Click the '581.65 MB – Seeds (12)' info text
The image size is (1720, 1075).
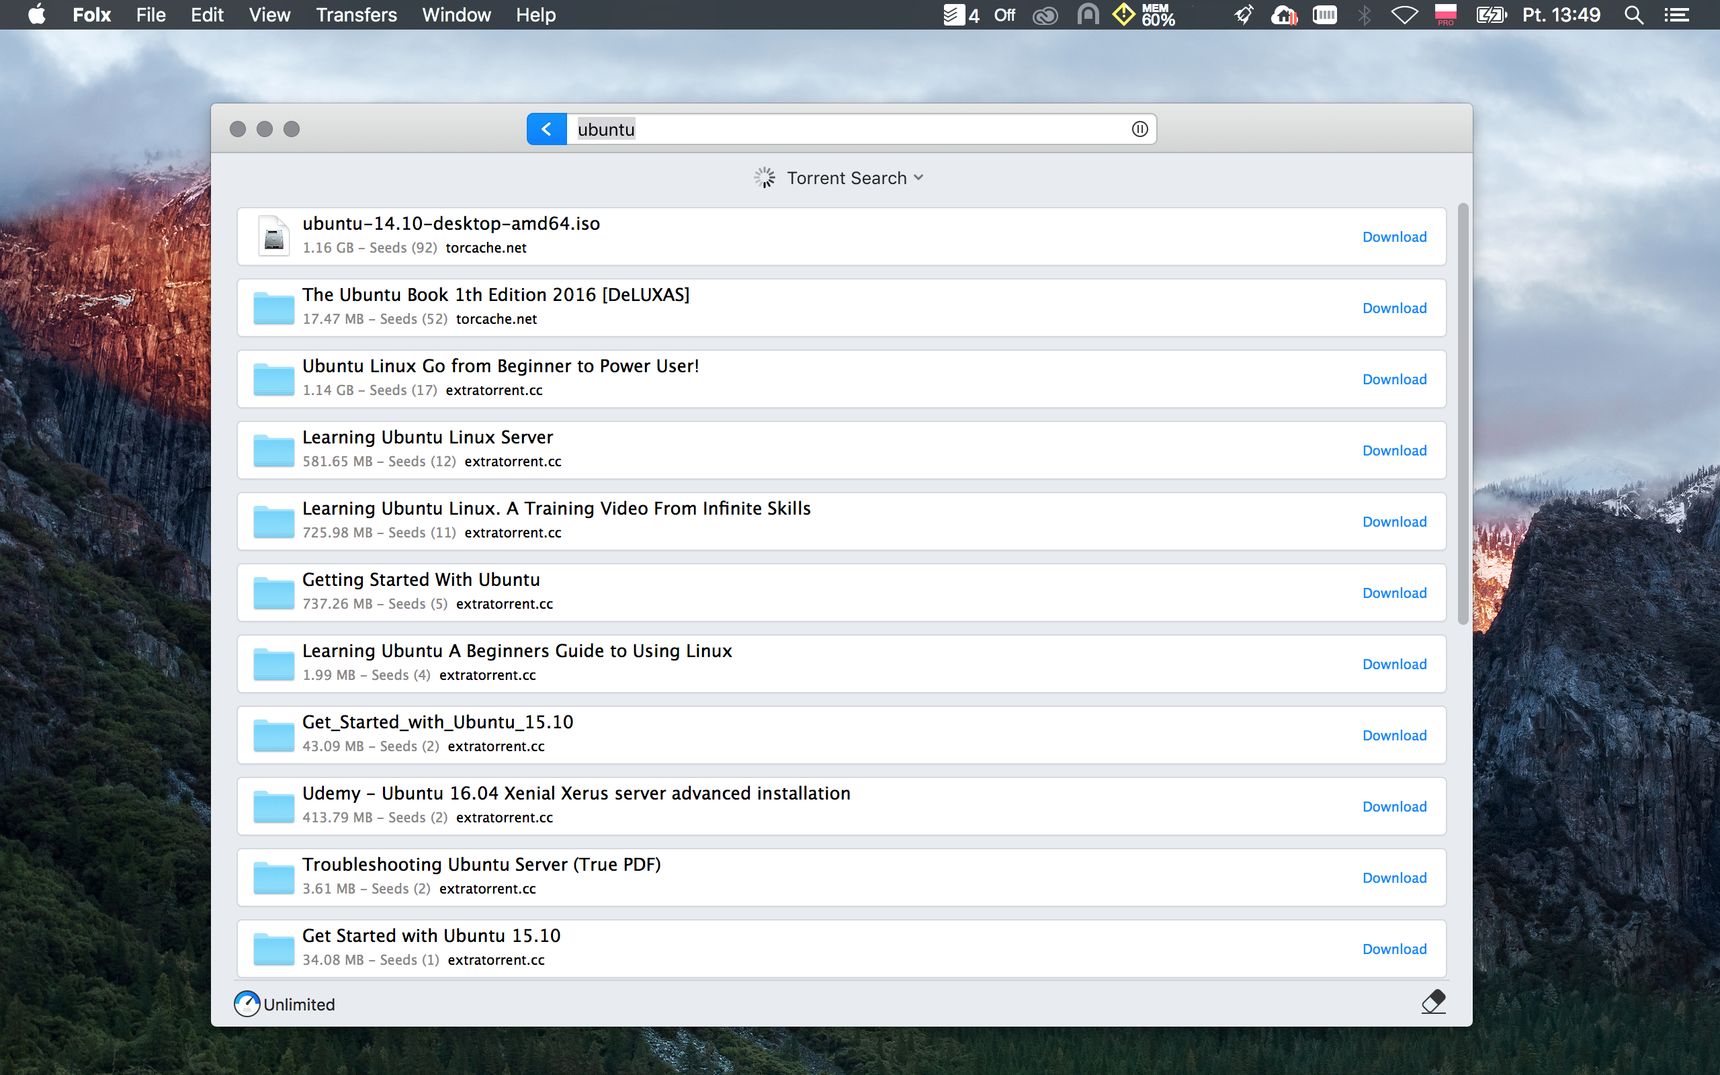(379, 461)
